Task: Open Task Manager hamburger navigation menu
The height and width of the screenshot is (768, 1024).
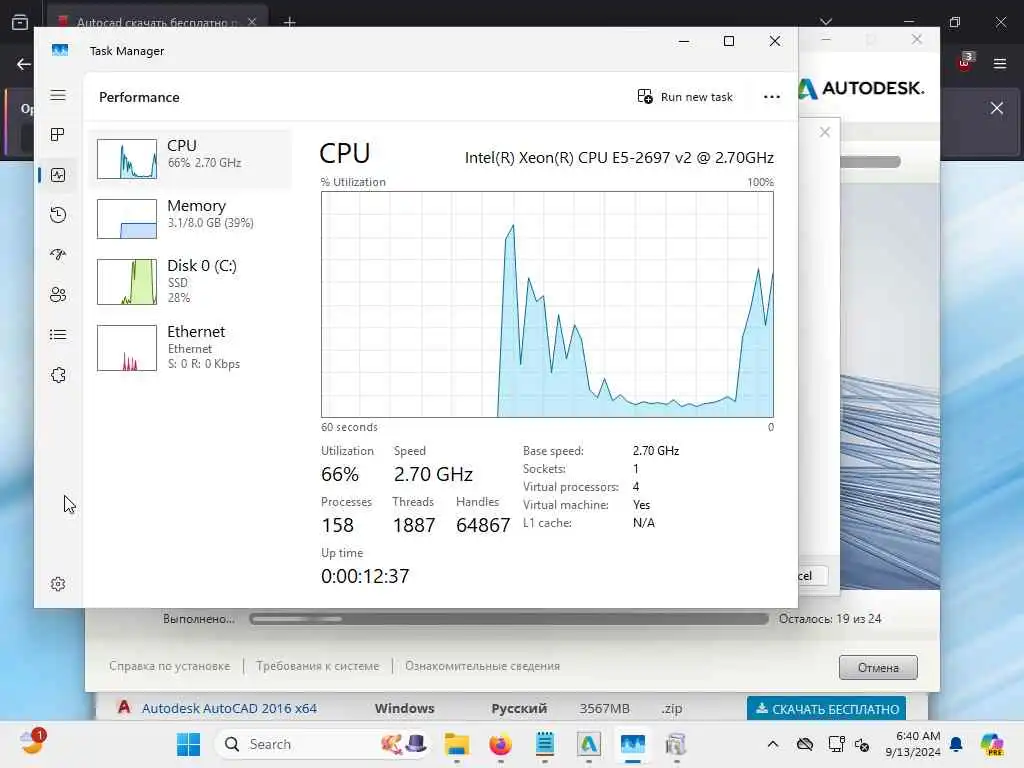Action: coord(58,95)
